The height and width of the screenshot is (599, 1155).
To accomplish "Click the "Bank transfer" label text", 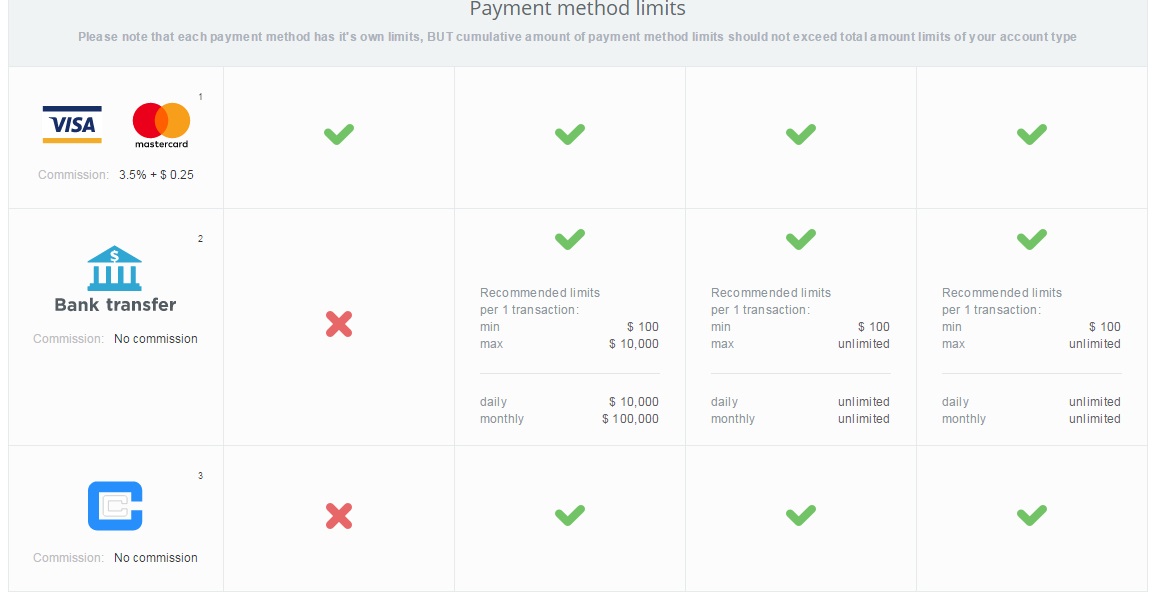I will click(x=115, y=305).
